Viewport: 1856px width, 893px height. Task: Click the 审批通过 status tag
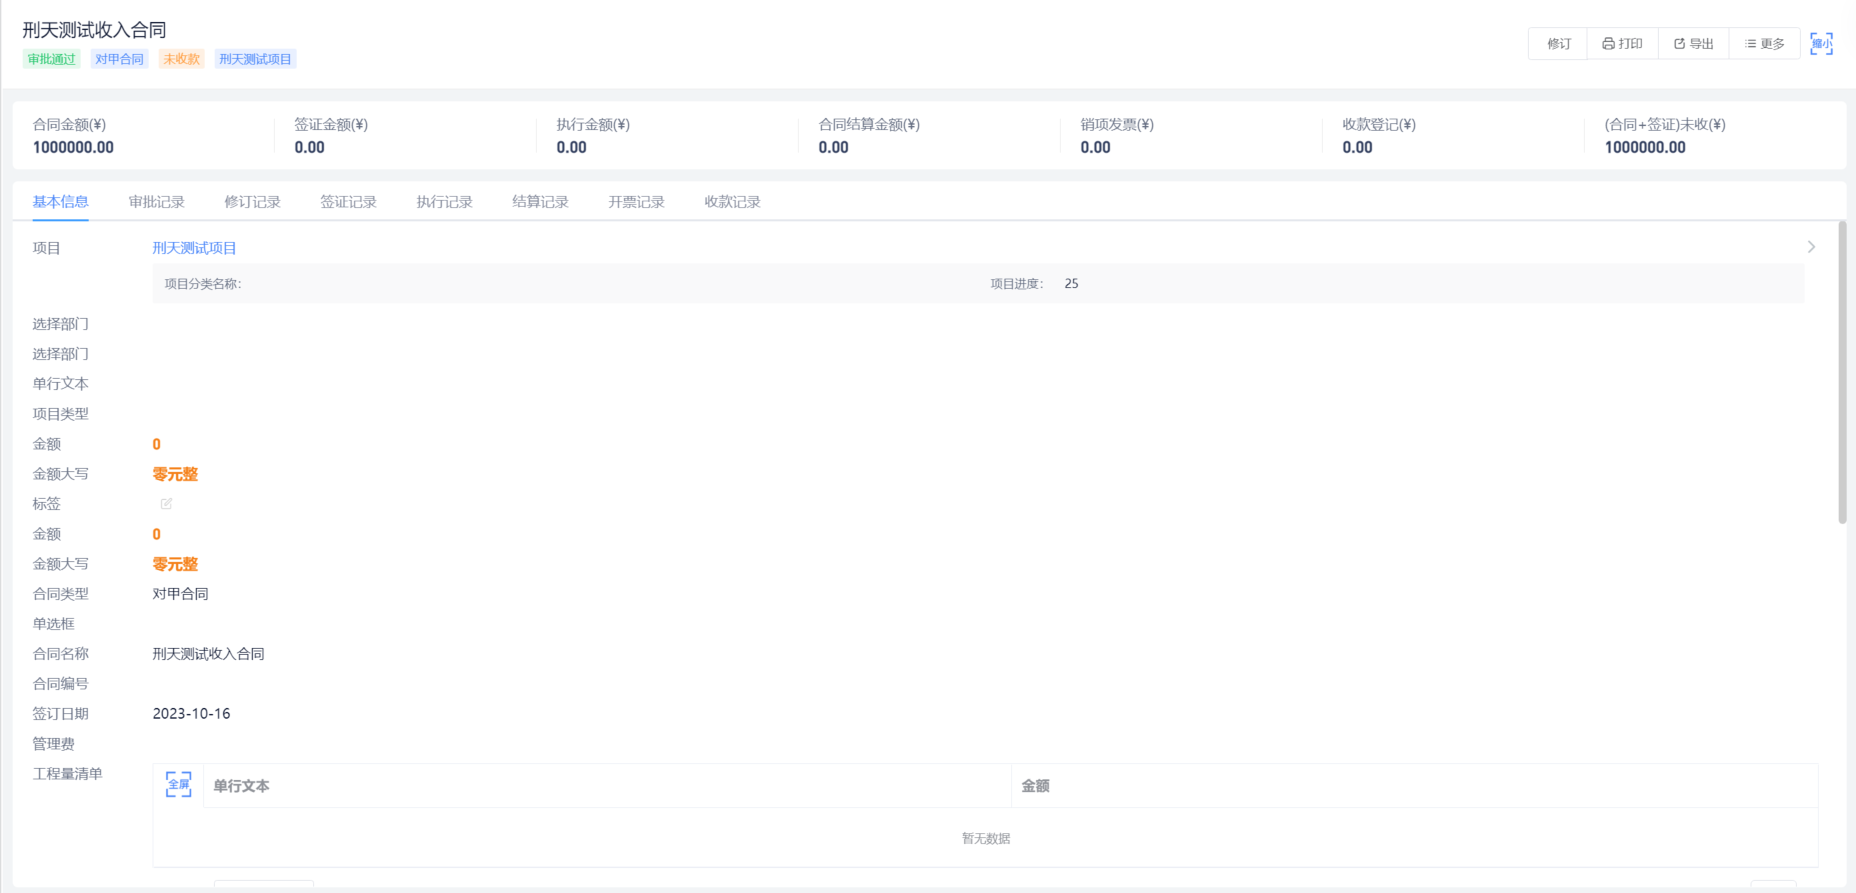[x=51, y=59]
